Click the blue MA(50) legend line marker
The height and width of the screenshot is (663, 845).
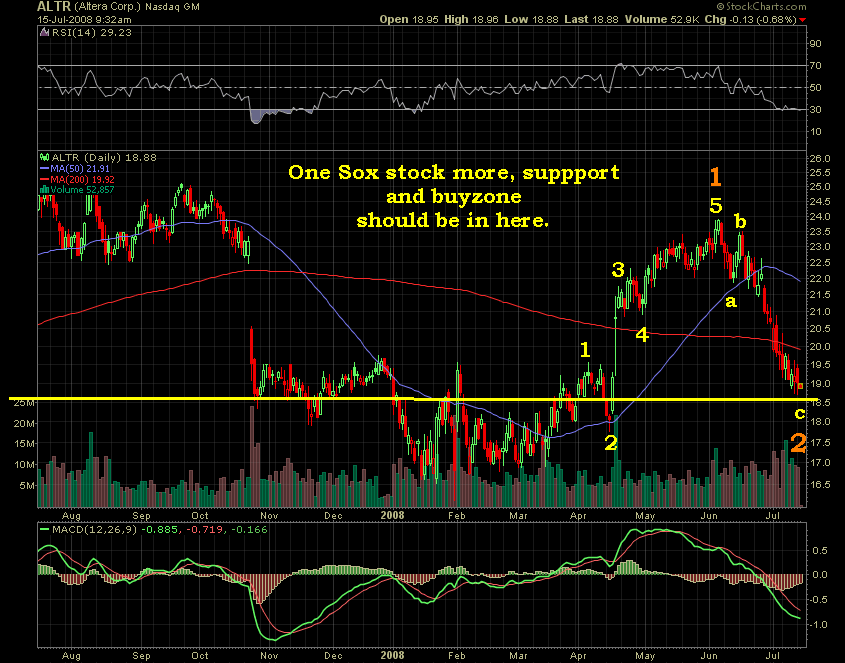pos(45,169)
